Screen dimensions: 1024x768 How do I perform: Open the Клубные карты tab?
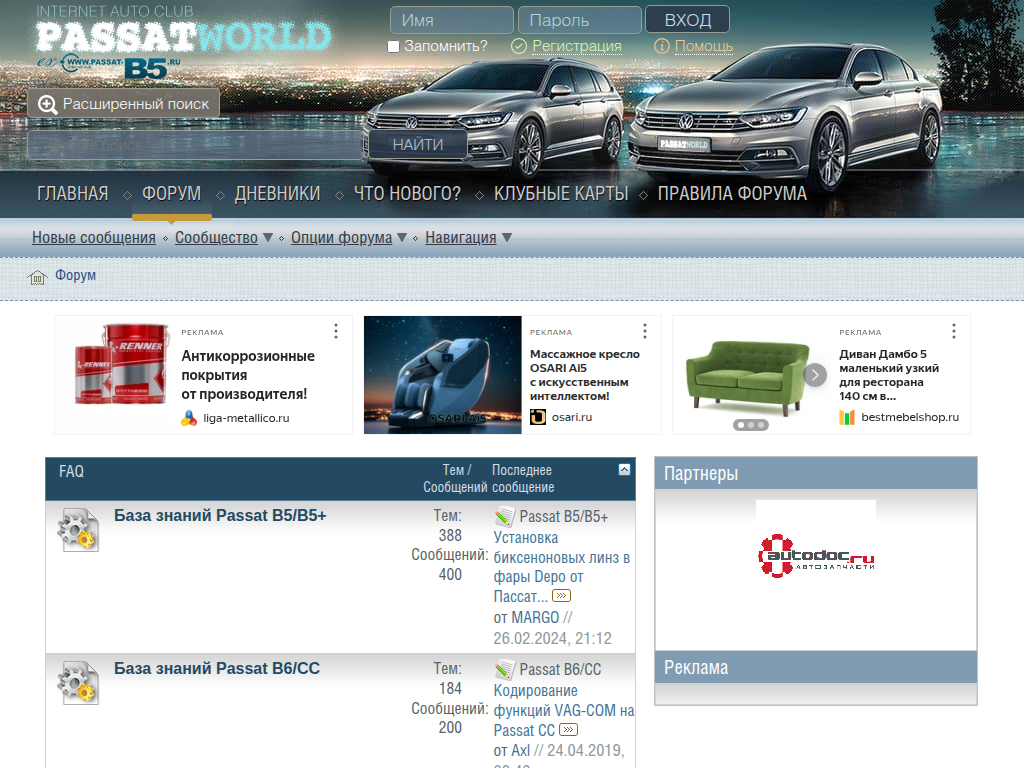[561, 194]
